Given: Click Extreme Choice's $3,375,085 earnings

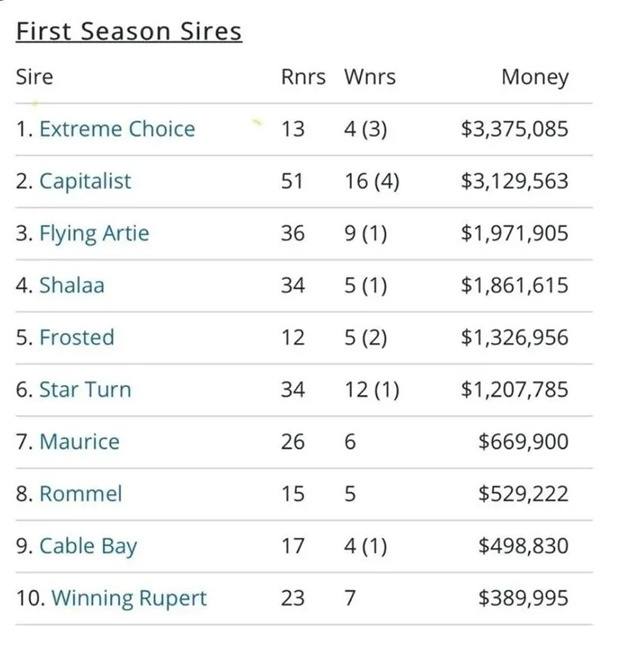Looking at the screenshot, I should 514,129.
